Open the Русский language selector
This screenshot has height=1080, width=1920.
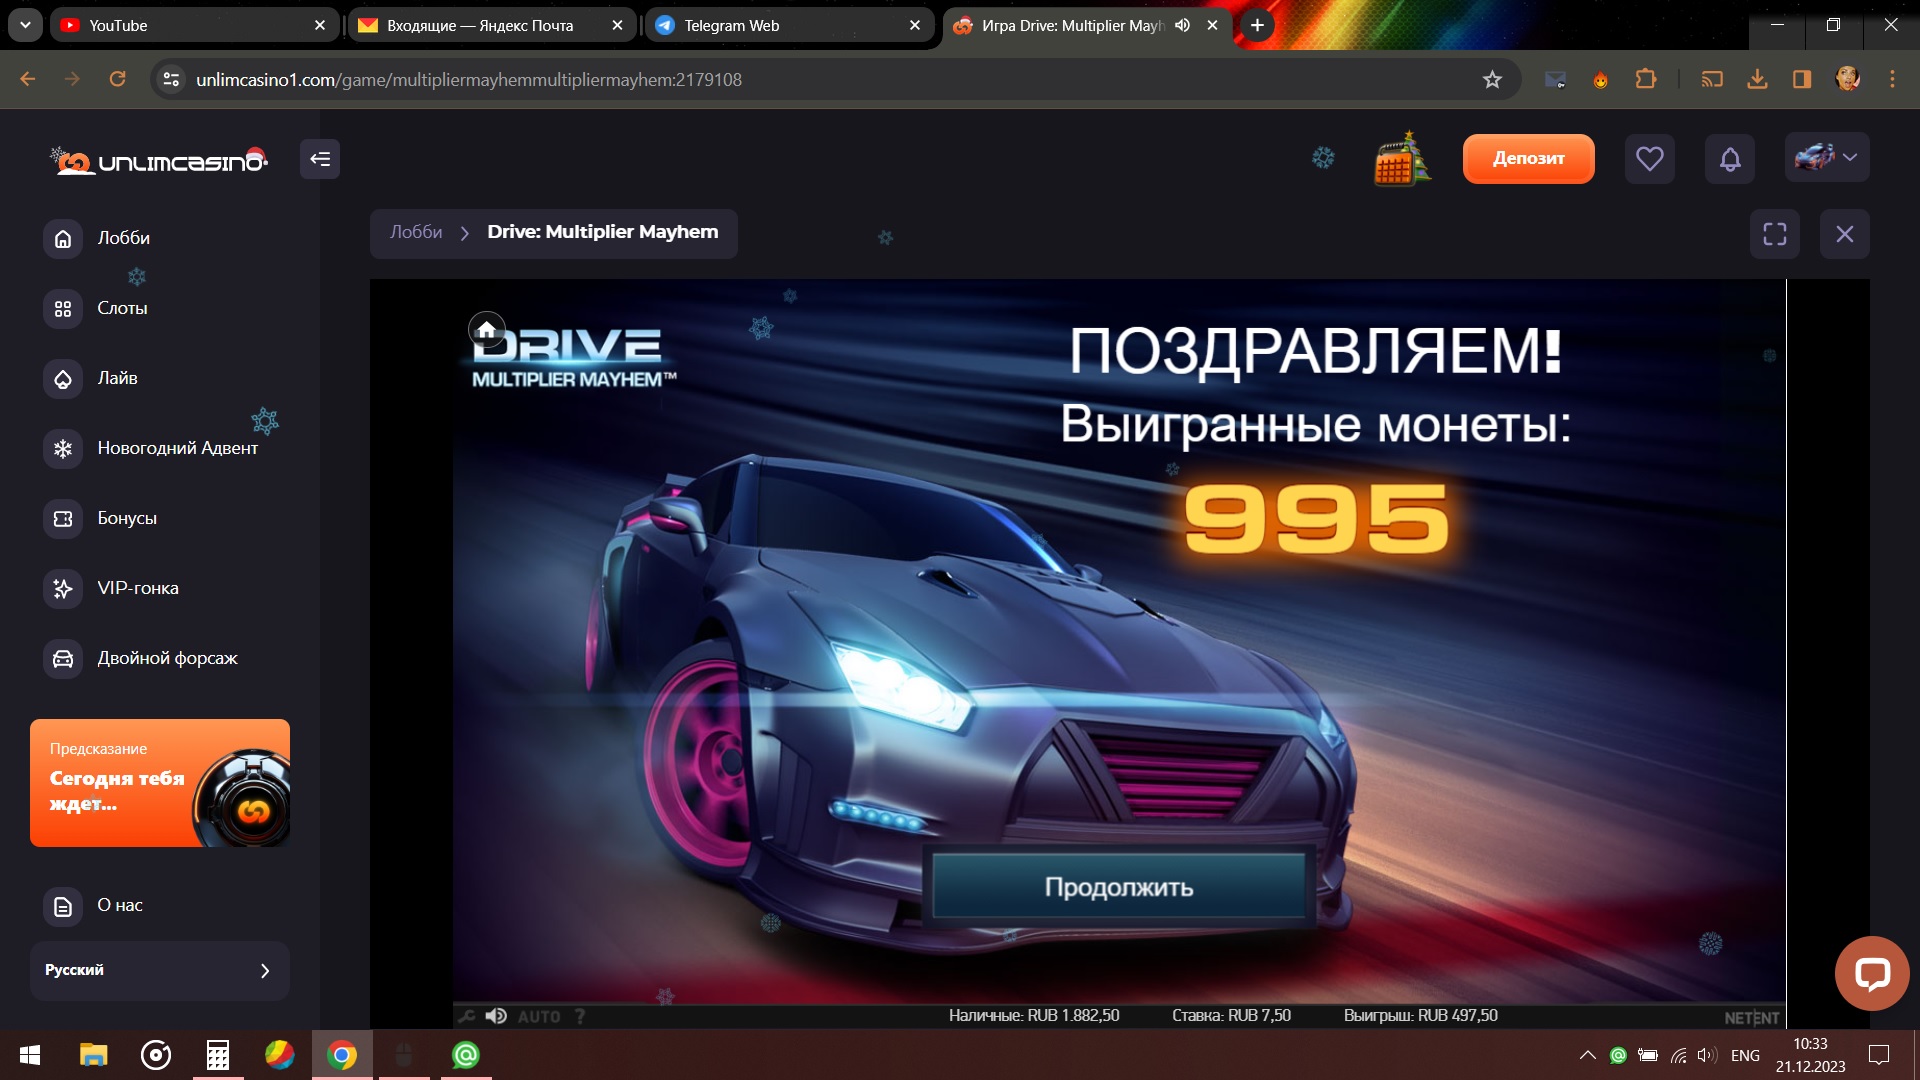[x=160, y=970]
